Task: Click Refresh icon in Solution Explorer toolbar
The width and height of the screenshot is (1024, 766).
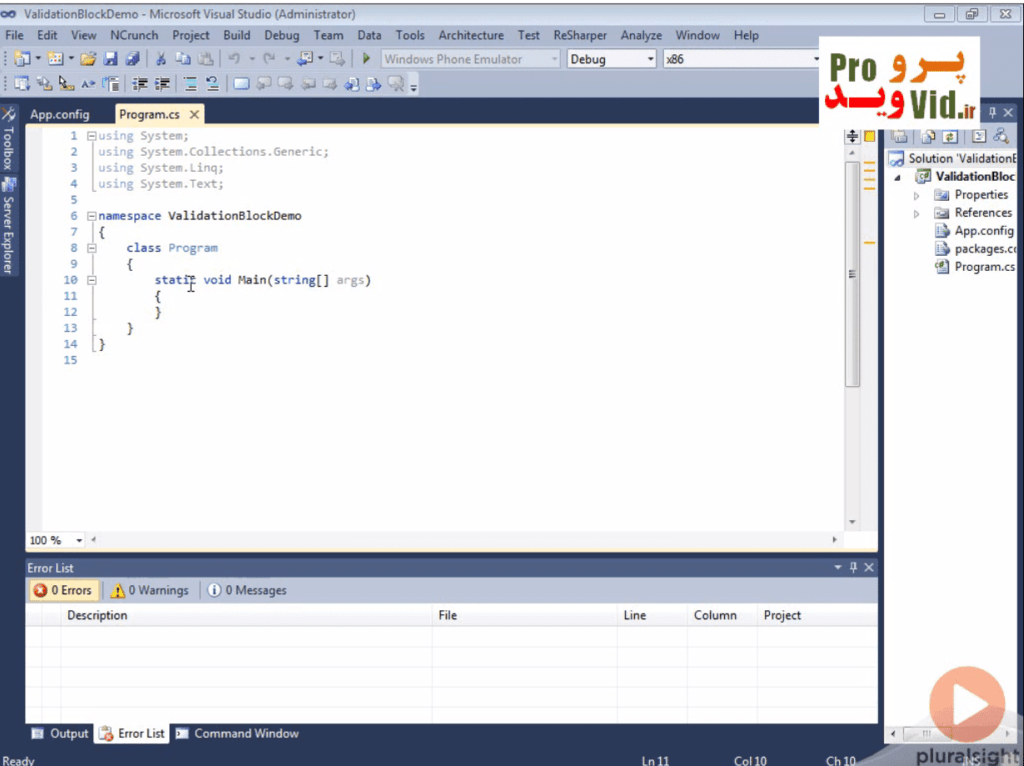Action: click(949, 136)
